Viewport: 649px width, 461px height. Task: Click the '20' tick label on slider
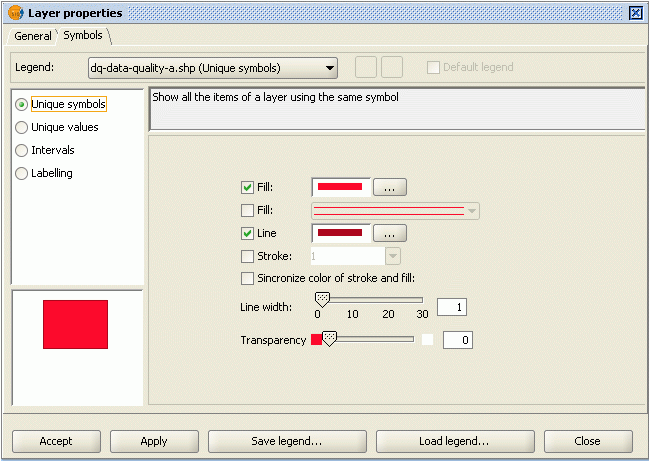(388, 314)
